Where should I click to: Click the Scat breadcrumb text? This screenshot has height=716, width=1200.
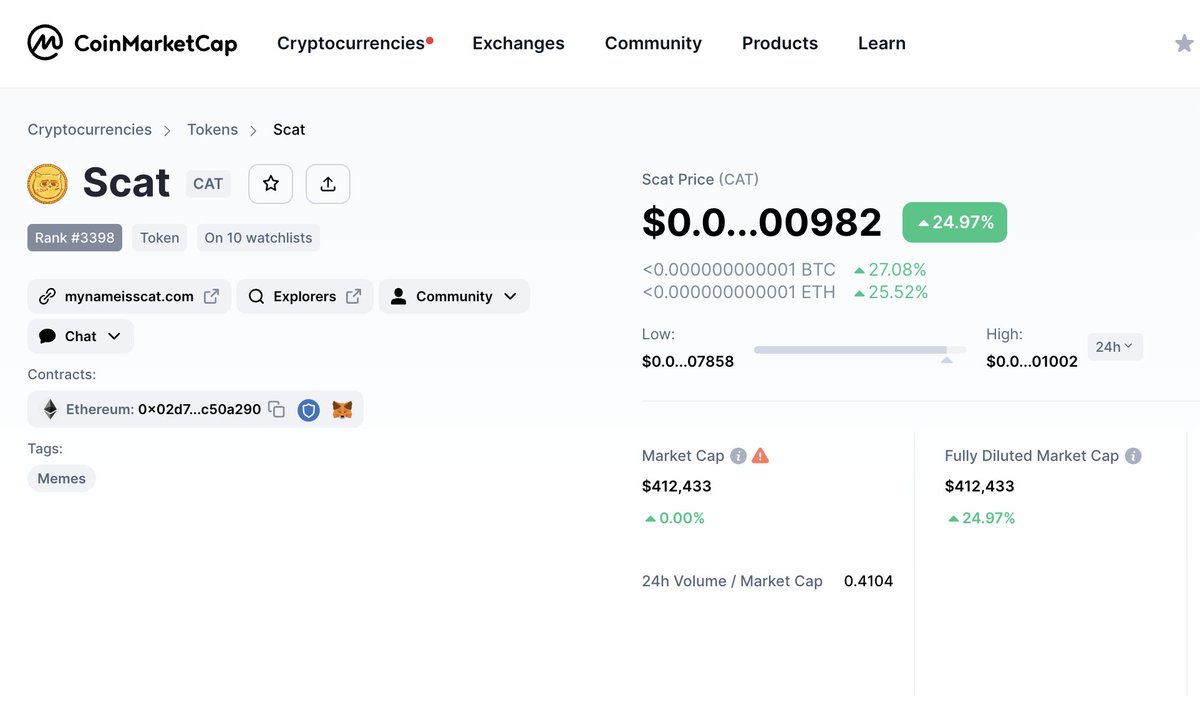tap(289, 129)
